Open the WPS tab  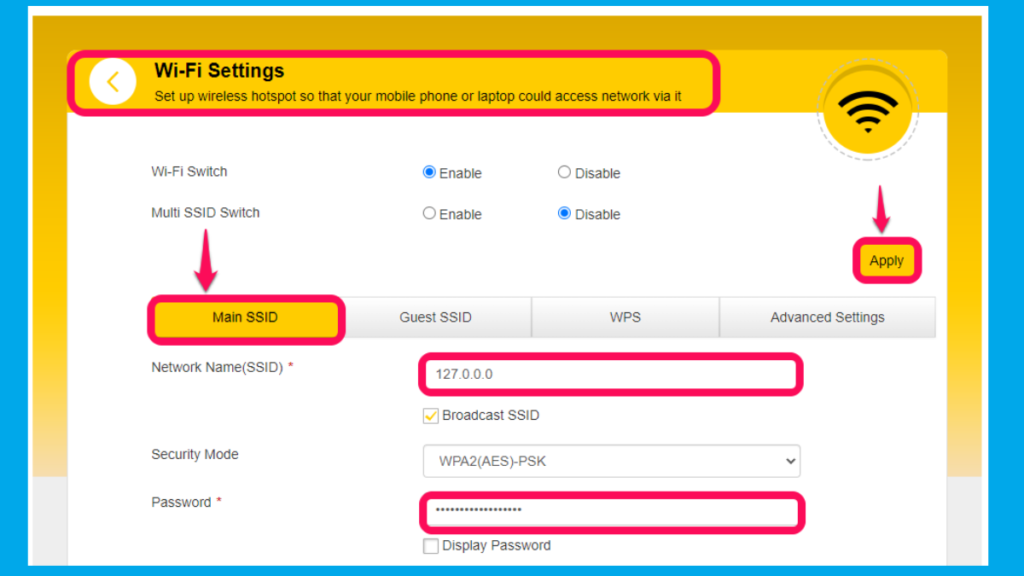tap(625, 317)
